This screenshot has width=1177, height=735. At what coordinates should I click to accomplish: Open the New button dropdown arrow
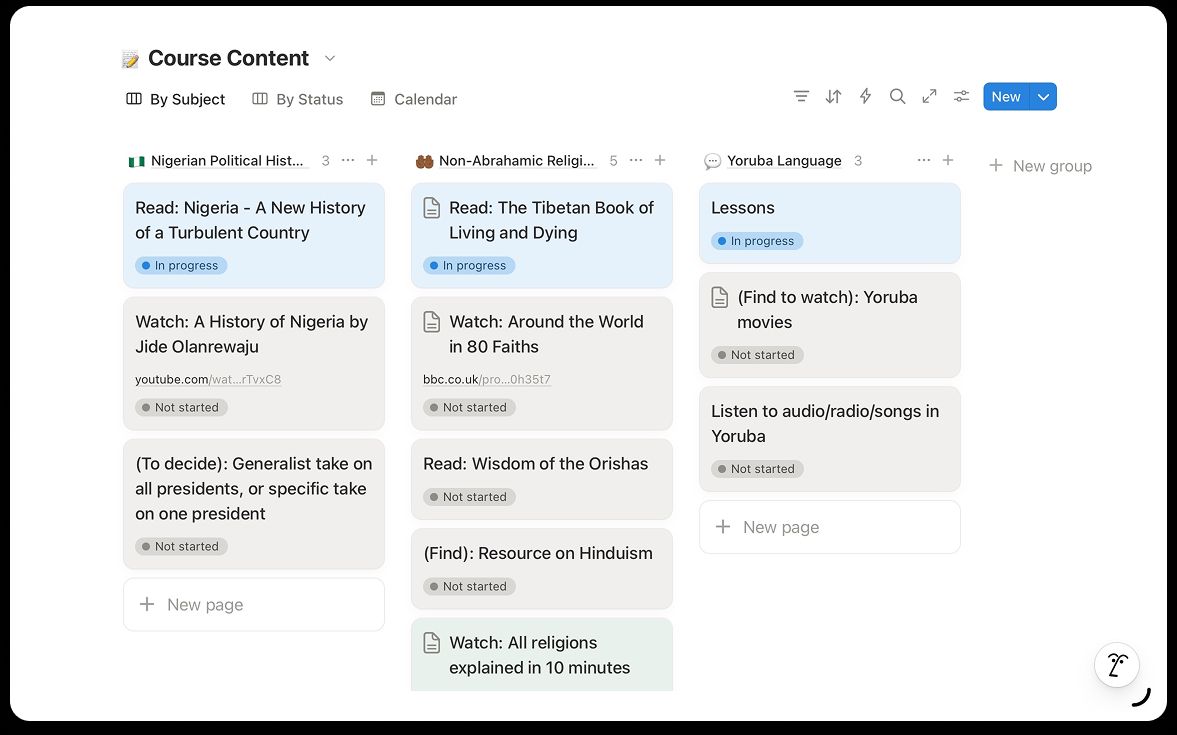pos(1043,96)
